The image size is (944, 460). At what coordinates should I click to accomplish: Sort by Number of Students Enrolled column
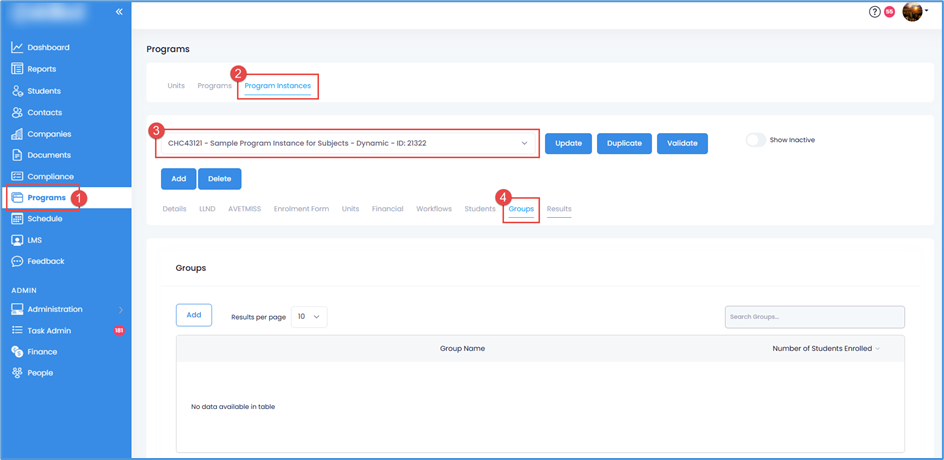click(x=825, y=348)
